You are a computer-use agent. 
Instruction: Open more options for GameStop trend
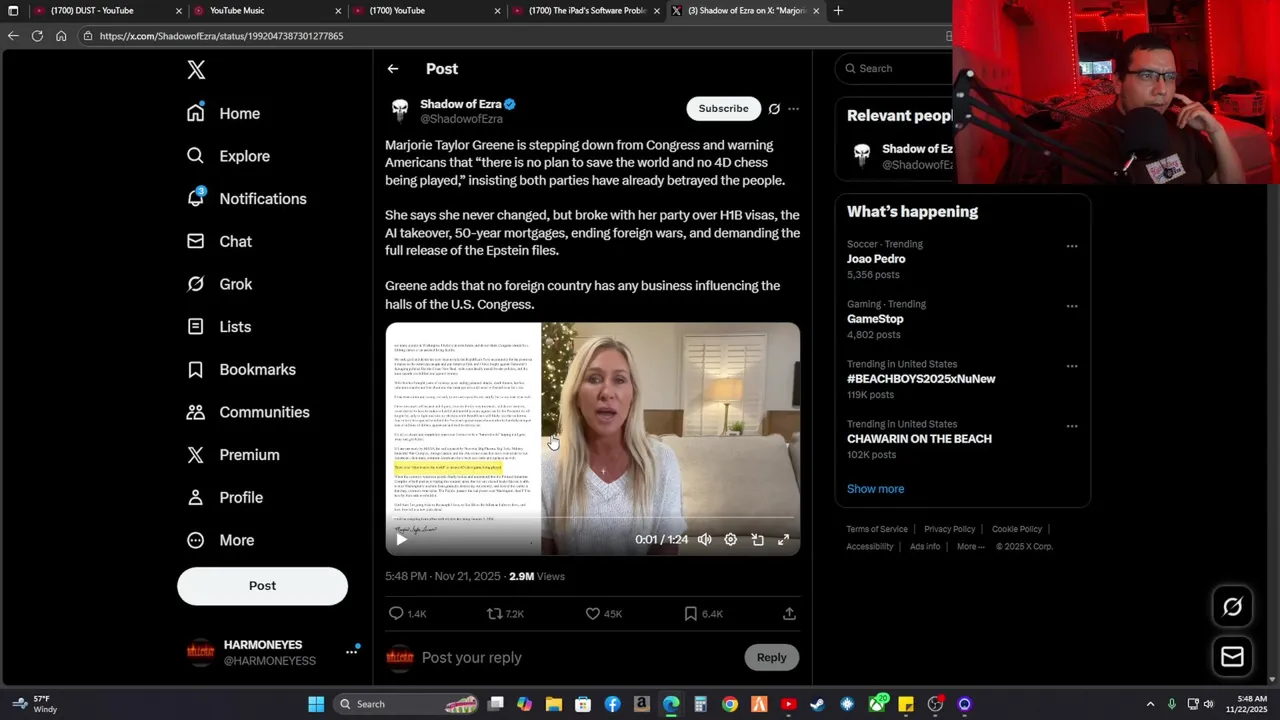coord(1072,306)
